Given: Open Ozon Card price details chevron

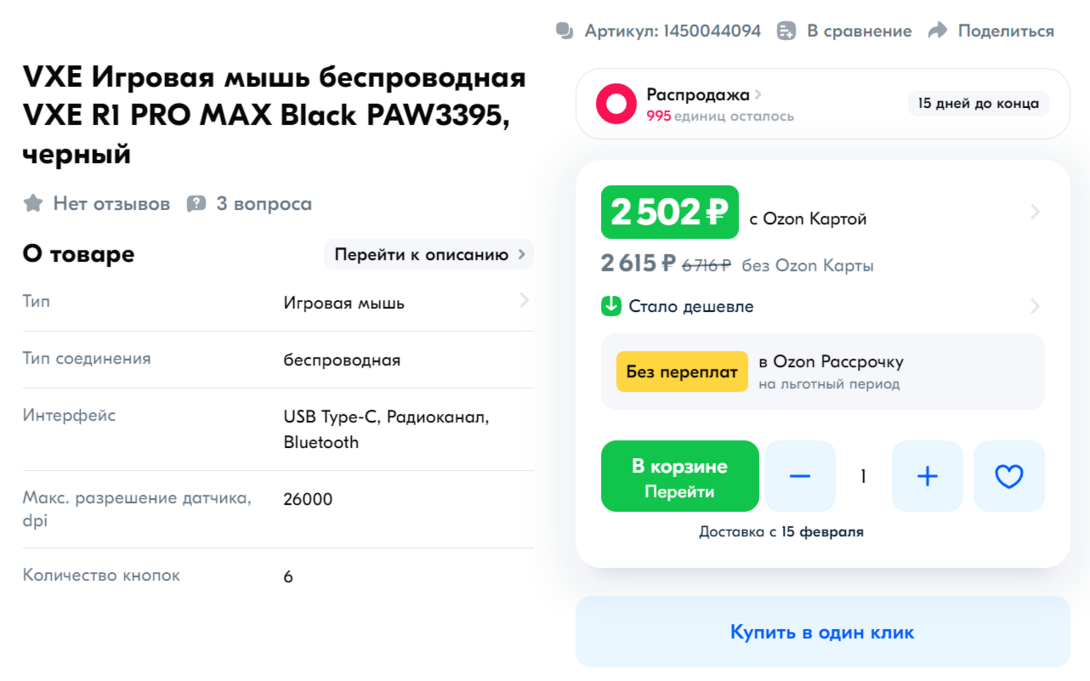Looking at the screenshot, I should [x=1035, y=212].
